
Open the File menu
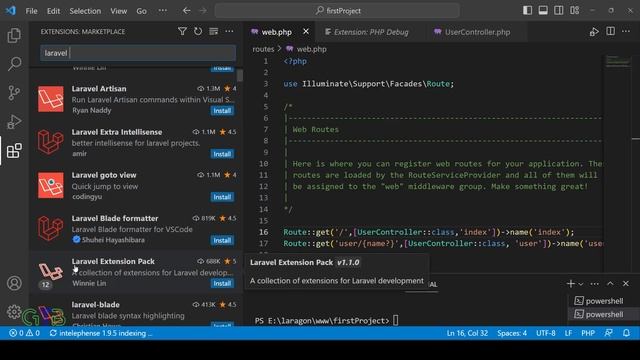pyautogui.click(x=31, y=11)
